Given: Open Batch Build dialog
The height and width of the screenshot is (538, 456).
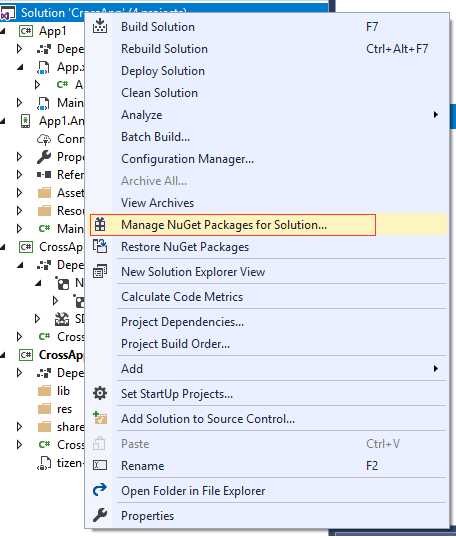Looking at the screenshot, I should (x=155, y=137).
